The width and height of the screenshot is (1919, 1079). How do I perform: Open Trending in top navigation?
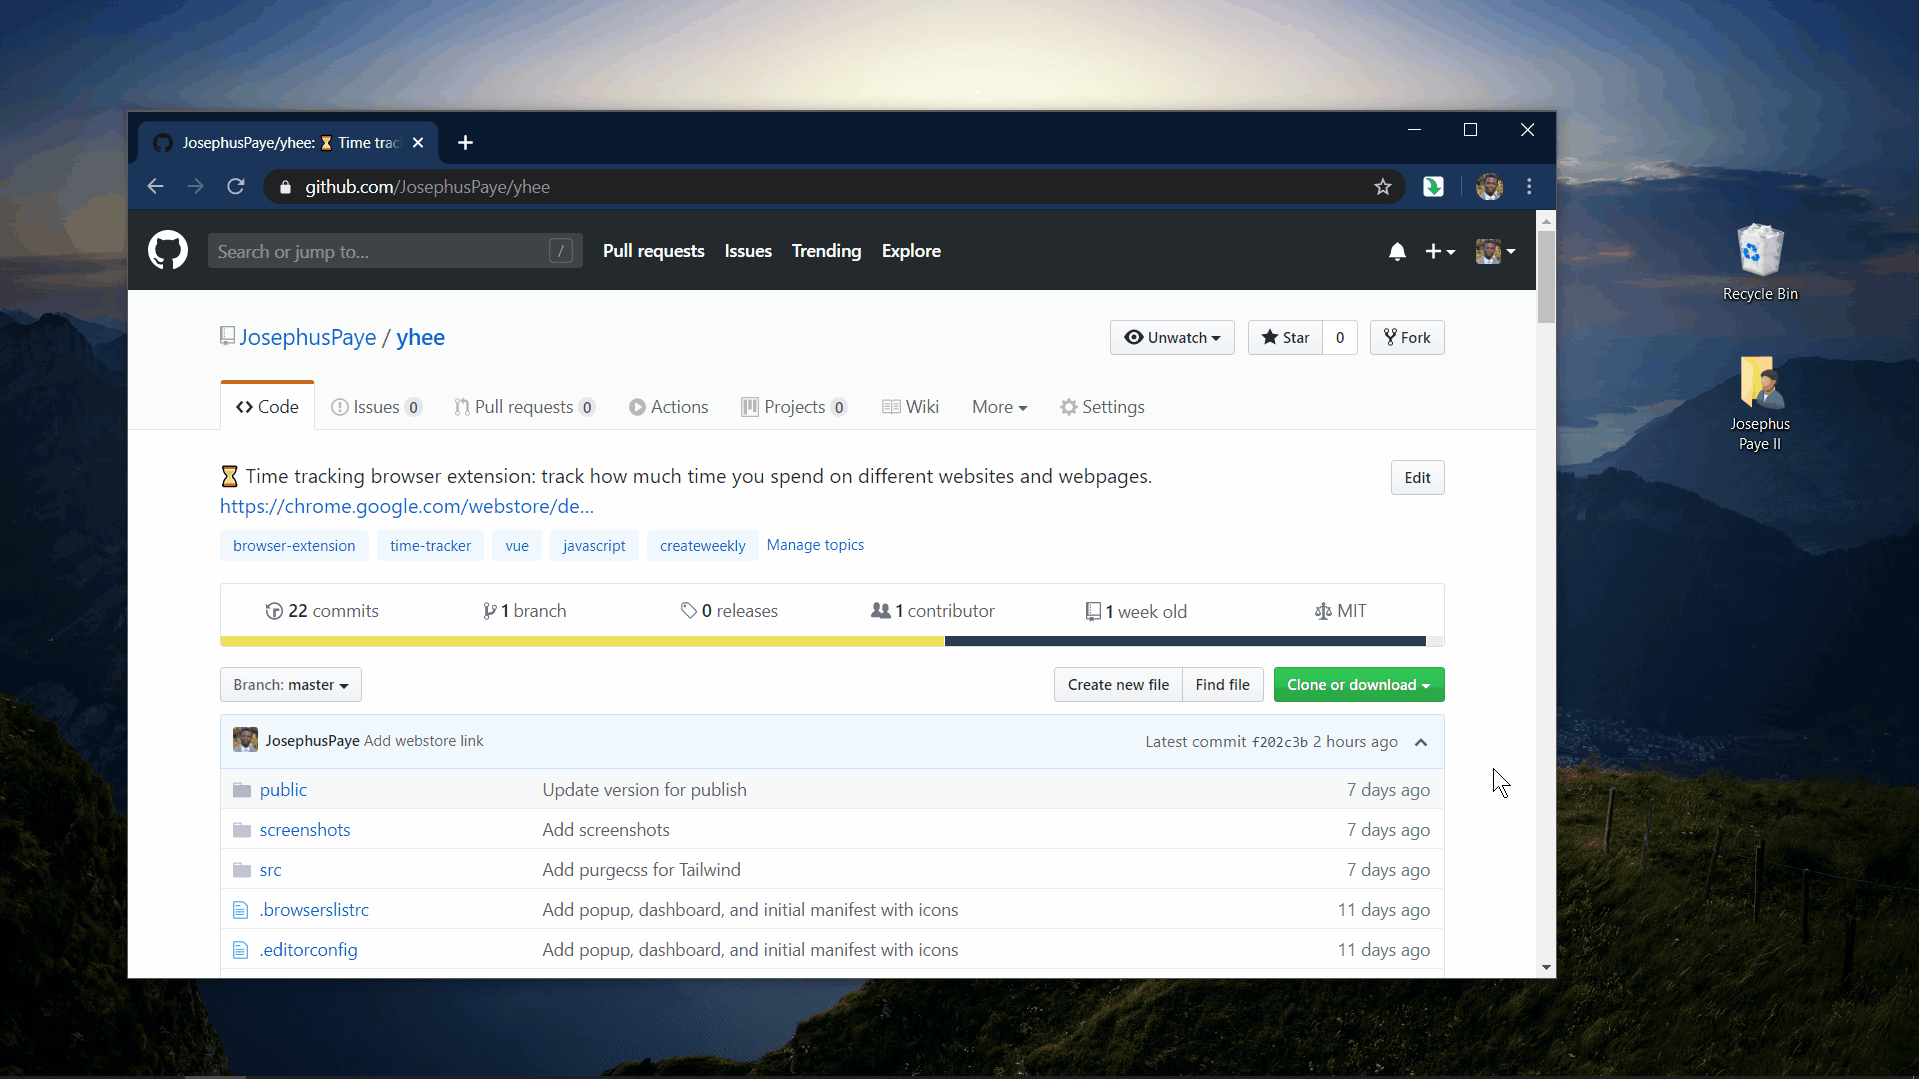click(826, 251)
